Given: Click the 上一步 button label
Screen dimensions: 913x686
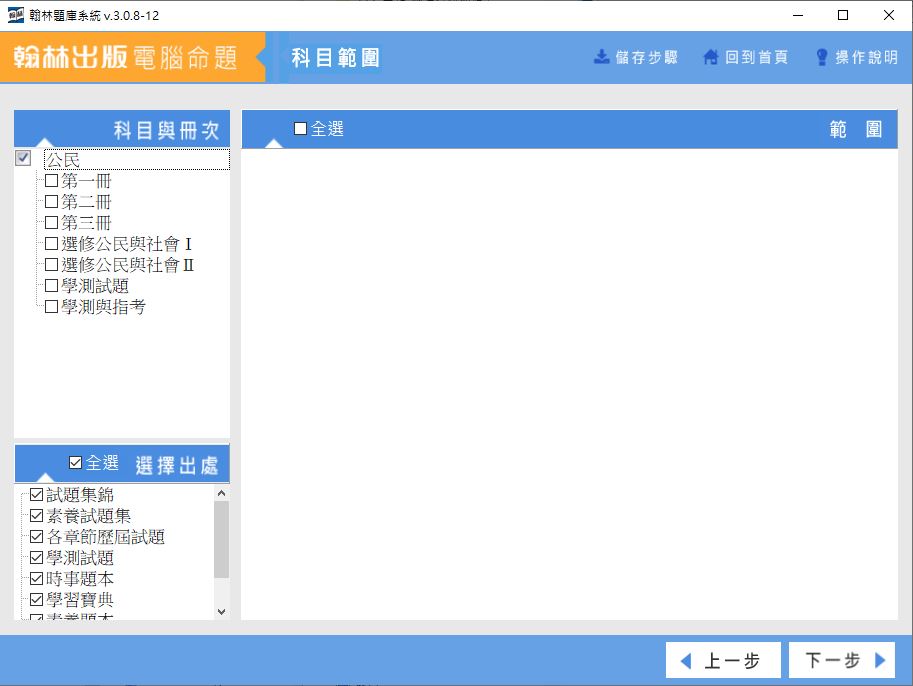Looking at the screenshot, I should point(732,661).
